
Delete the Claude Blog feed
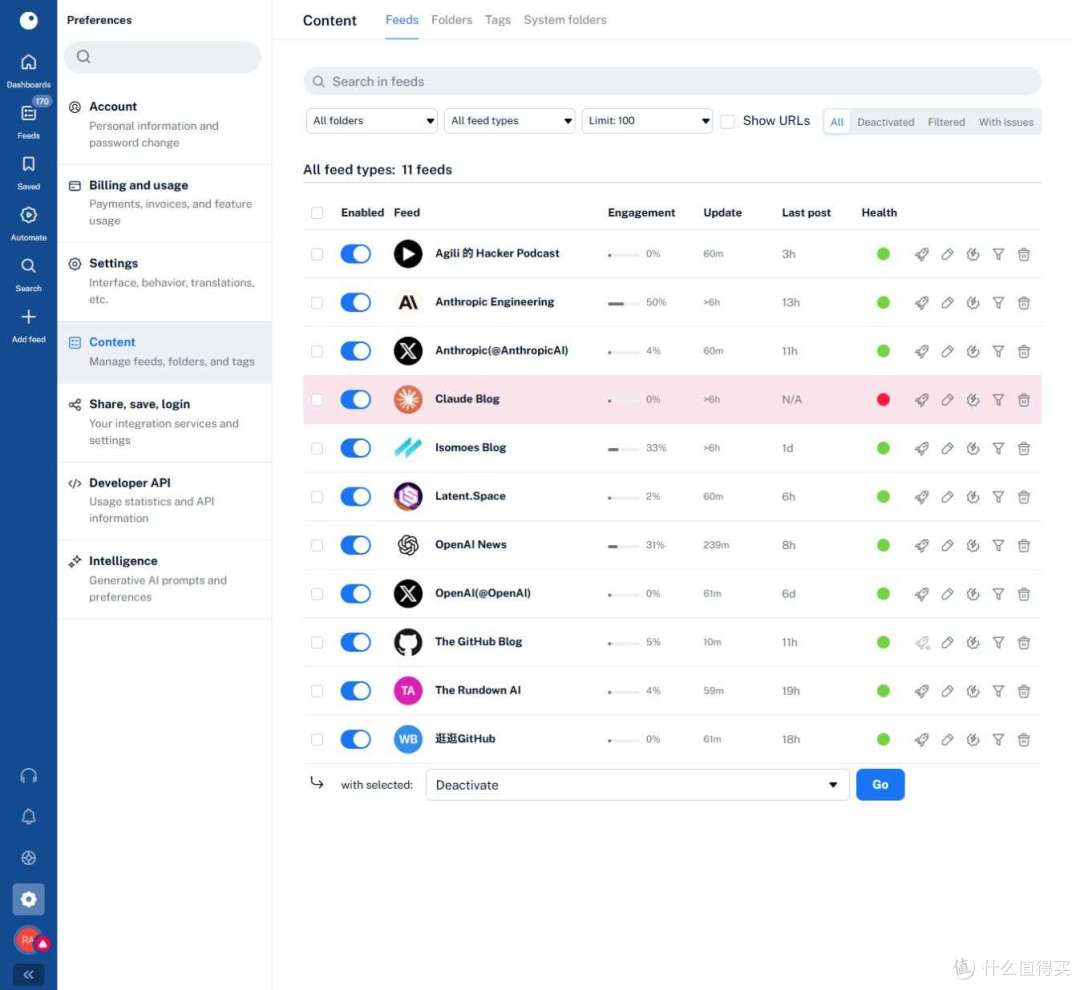point(1024,400)
